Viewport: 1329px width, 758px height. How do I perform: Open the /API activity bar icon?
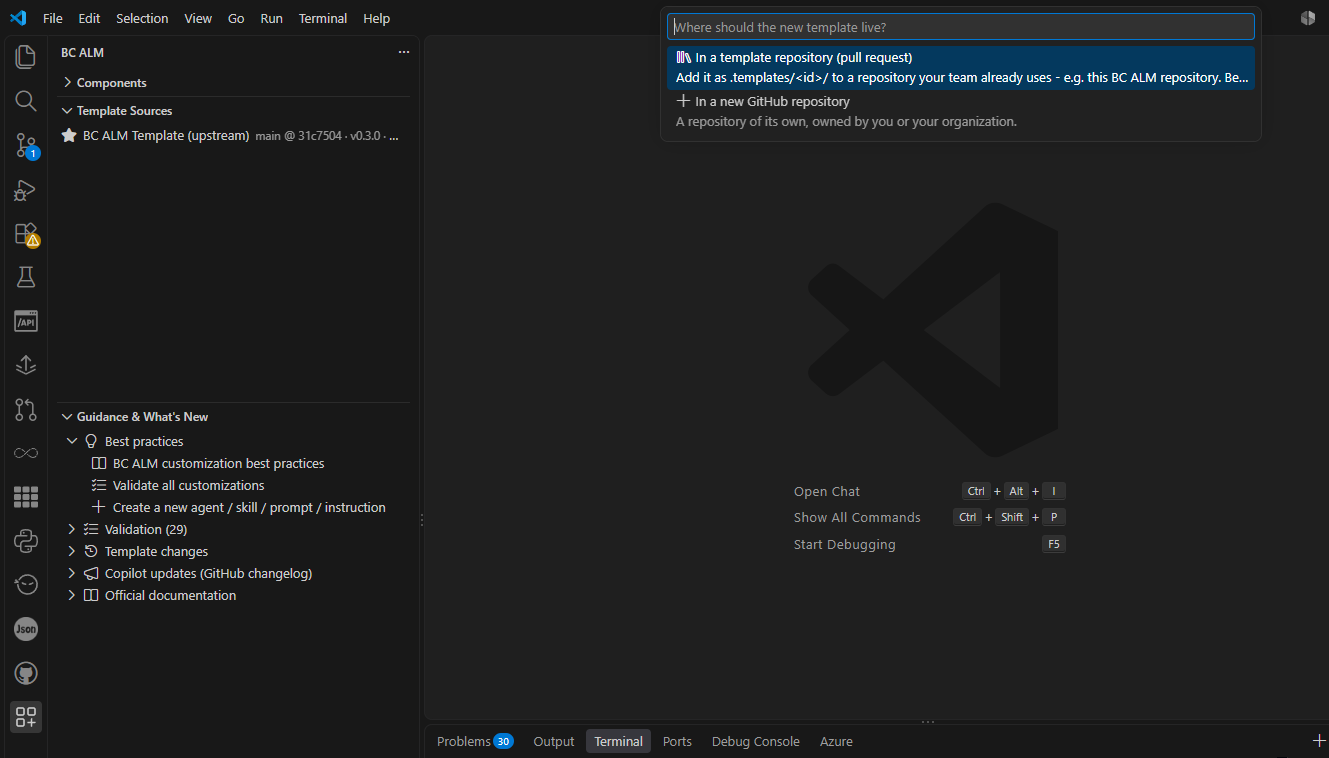[26, 321]
